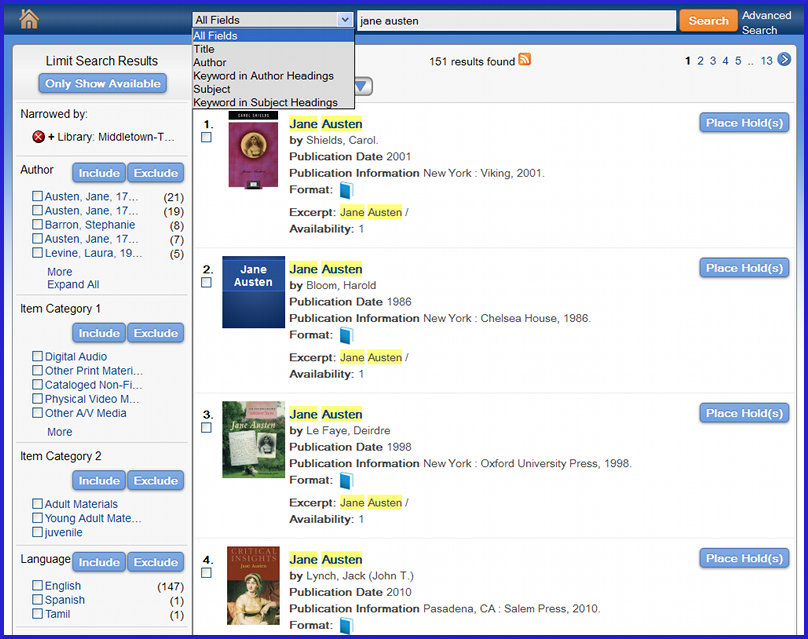808x639 pixels.
Task: Expand more Item Category 1 options
Action: tap(60, 432)
